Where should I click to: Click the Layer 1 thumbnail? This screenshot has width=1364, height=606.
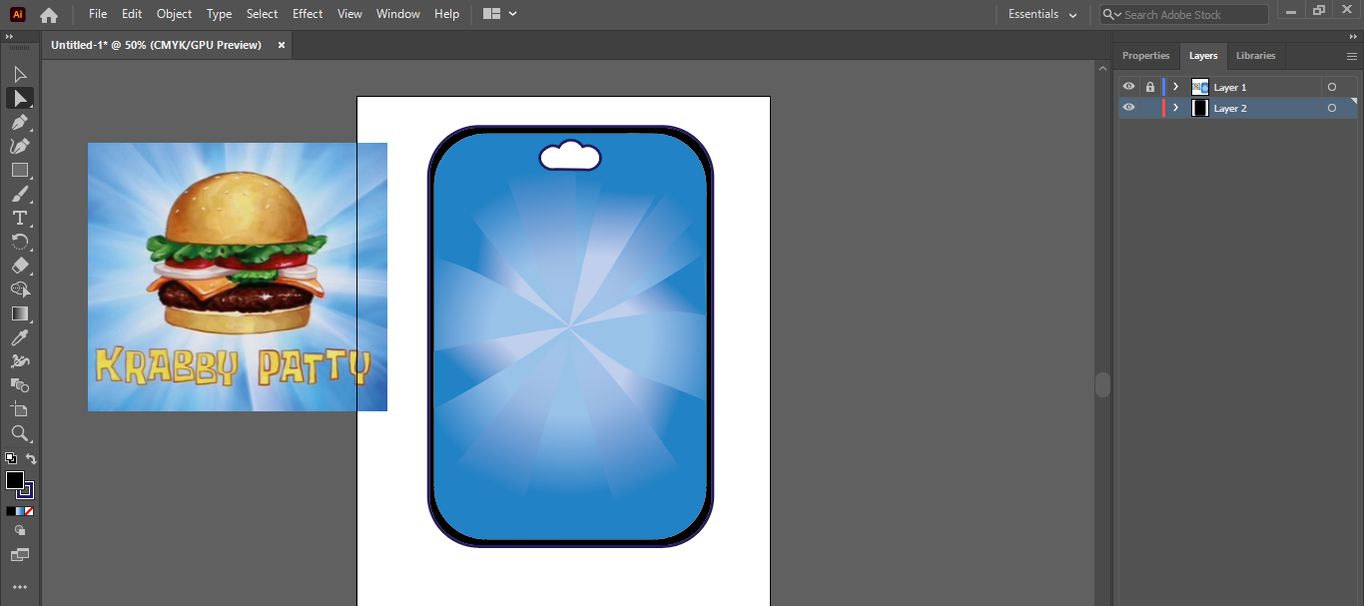1200,87
